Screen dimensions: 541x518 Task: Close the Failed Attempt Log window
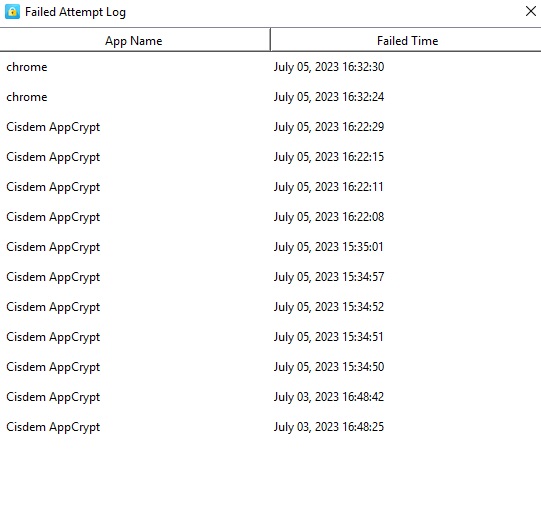pos(531,11)
